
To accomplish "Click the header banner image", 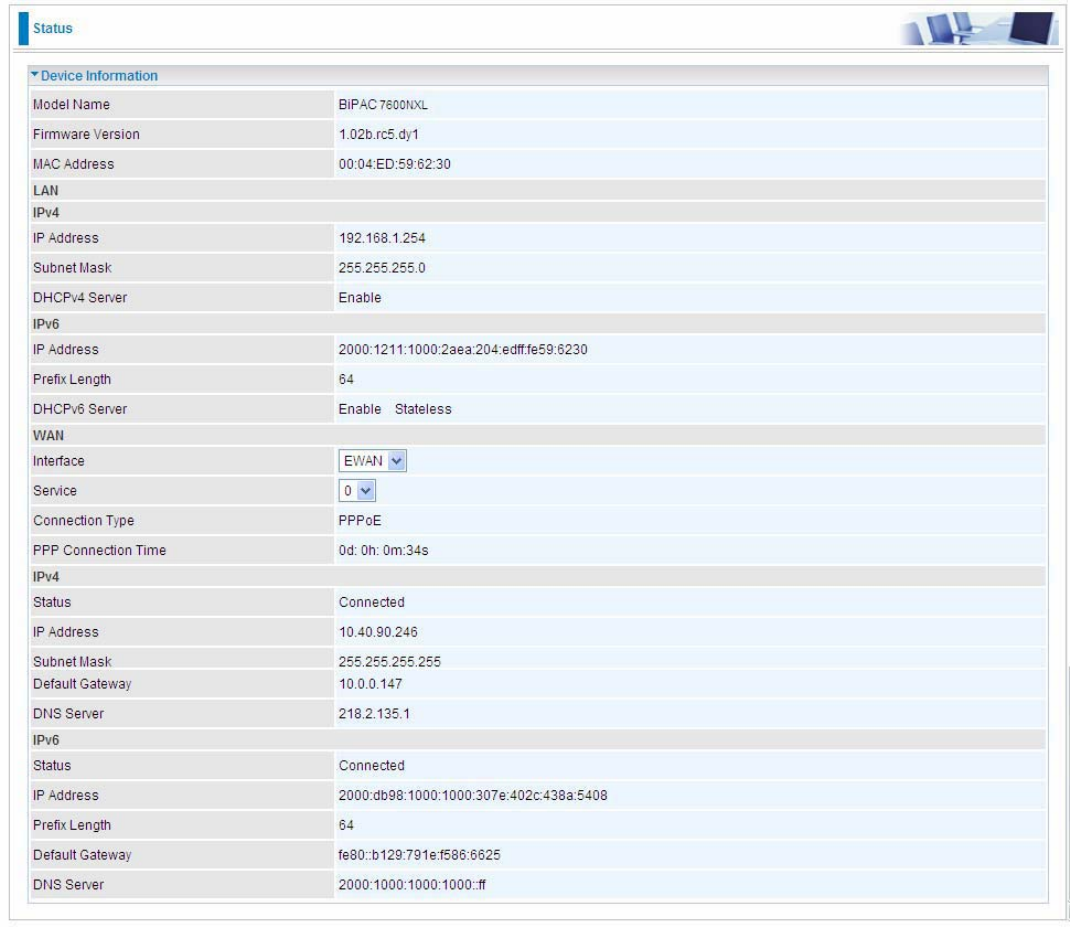I will click(980, 28).
